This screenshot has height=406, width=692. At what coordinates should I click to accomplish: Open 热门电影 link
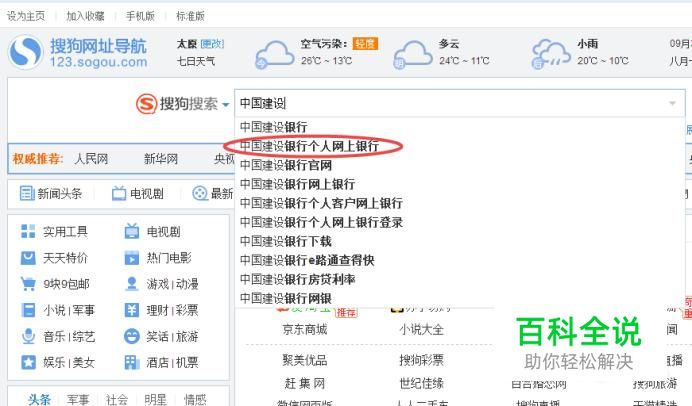[169, 258]
